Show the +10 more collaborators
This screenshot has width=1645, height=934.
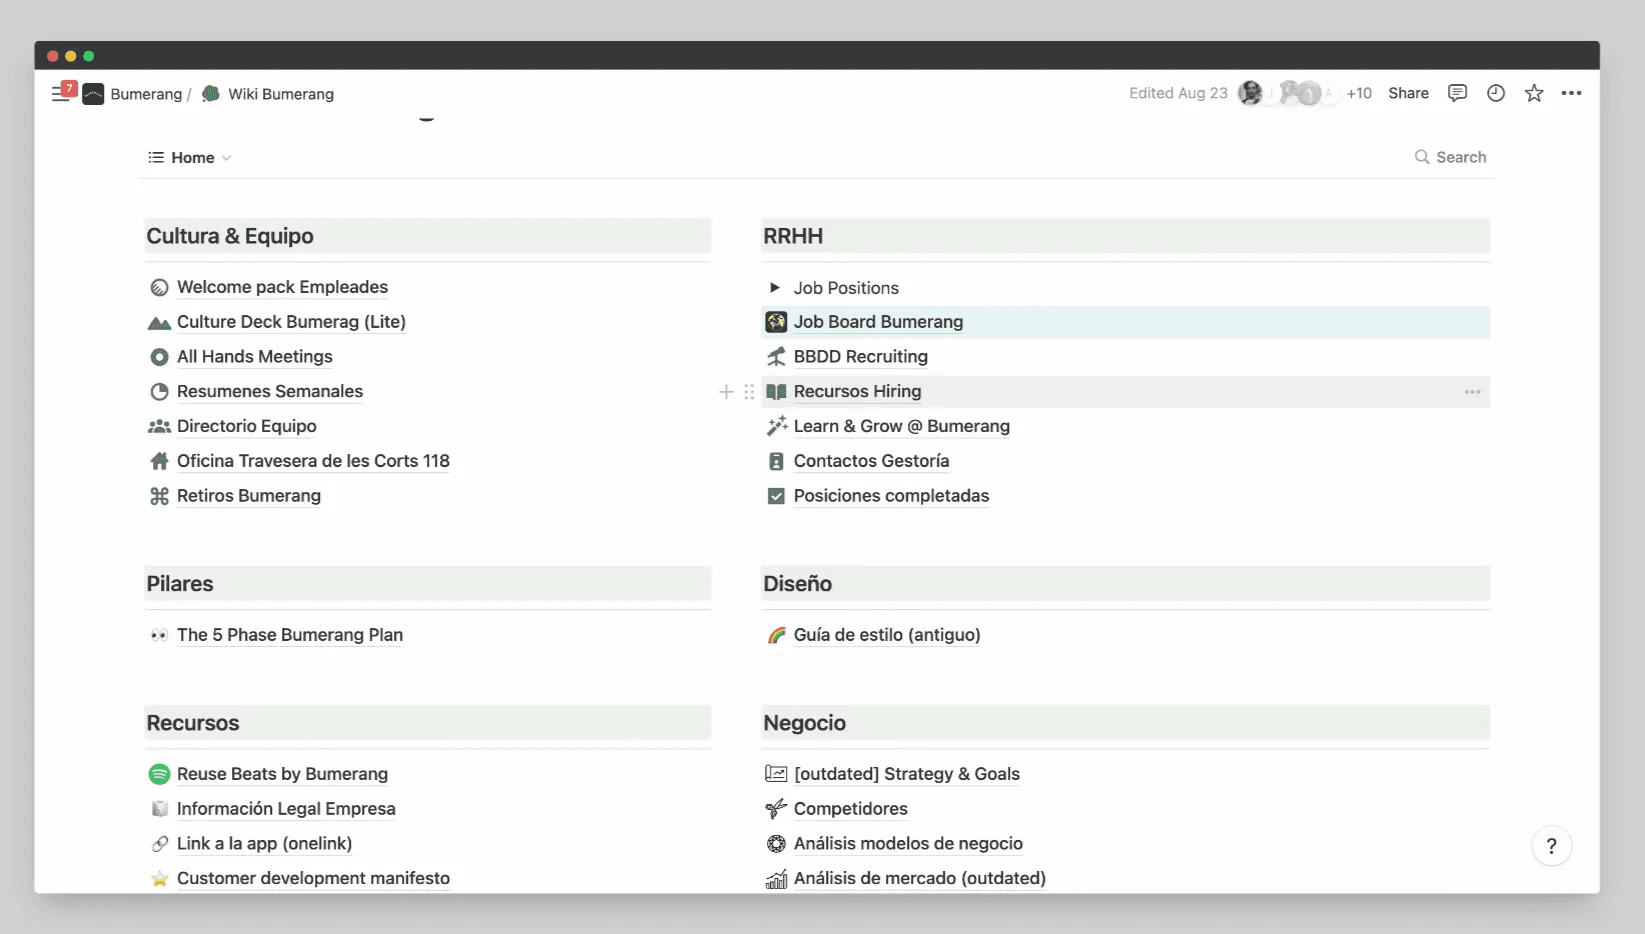tap(1359, 93)
